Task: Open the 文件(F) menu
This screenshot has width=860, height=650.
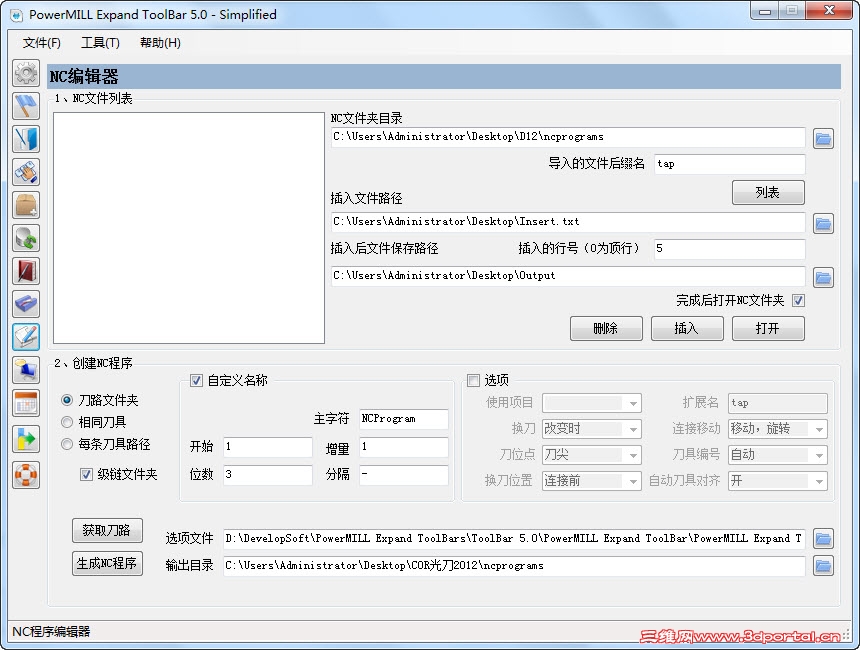Action: tap(42, 43)
